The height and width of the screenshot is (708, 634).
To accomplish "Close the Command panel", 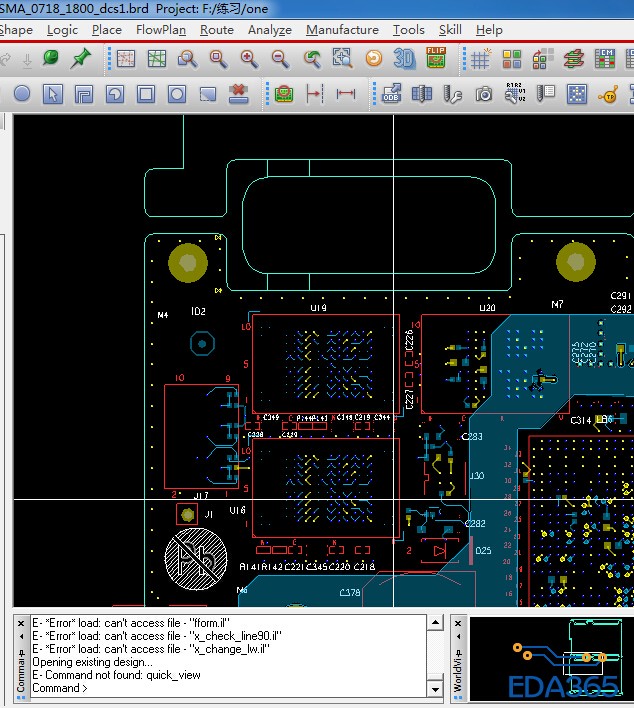I will [x=21, y=623].
